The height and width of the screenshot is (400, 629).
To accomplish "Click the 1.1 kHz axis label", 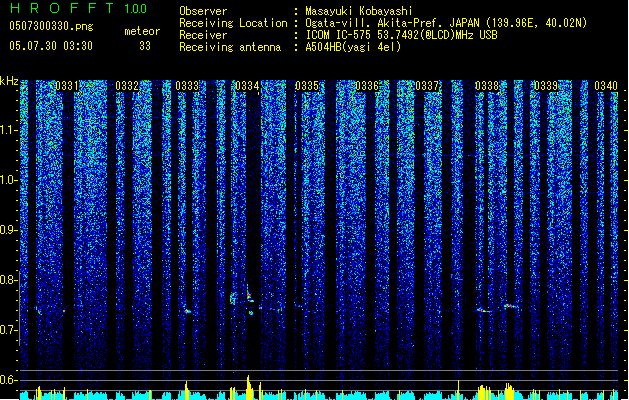I will click(9, 130).
